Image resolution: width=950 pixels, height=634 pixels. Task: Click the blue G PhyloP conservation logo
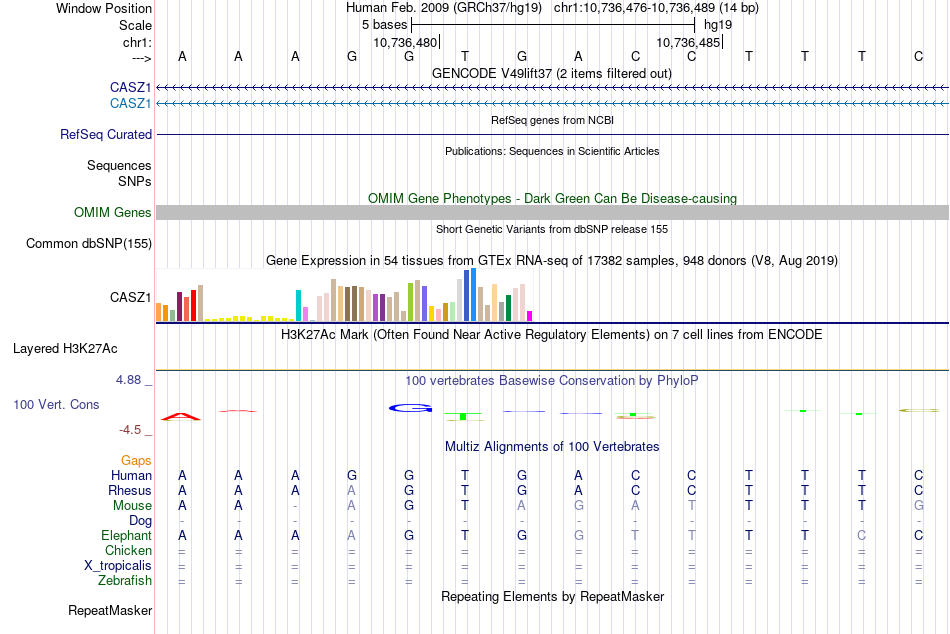click(x=410, y=408)
